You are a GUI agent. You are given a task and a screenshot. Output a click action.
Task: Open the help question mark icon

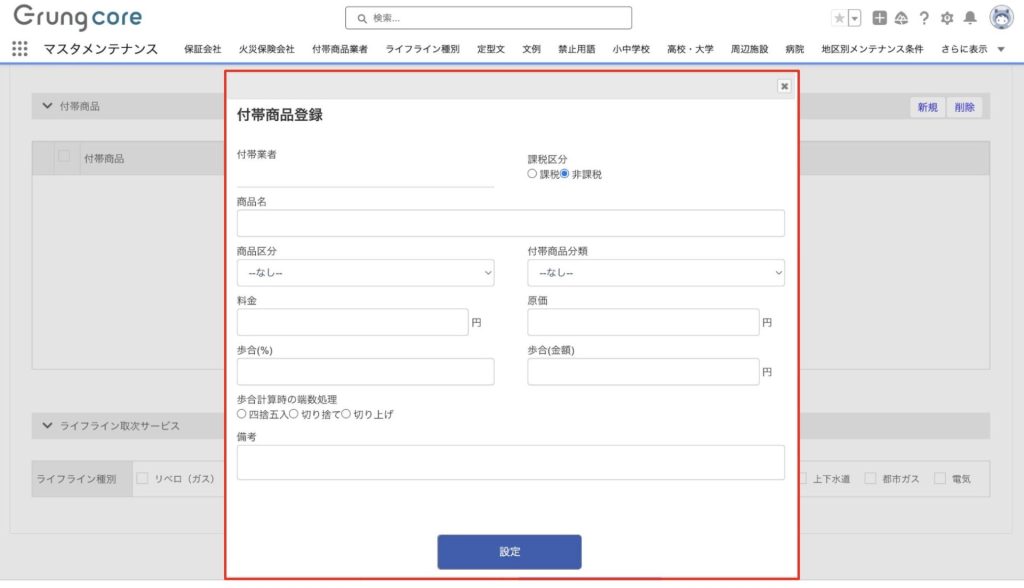tap(924, 18)
